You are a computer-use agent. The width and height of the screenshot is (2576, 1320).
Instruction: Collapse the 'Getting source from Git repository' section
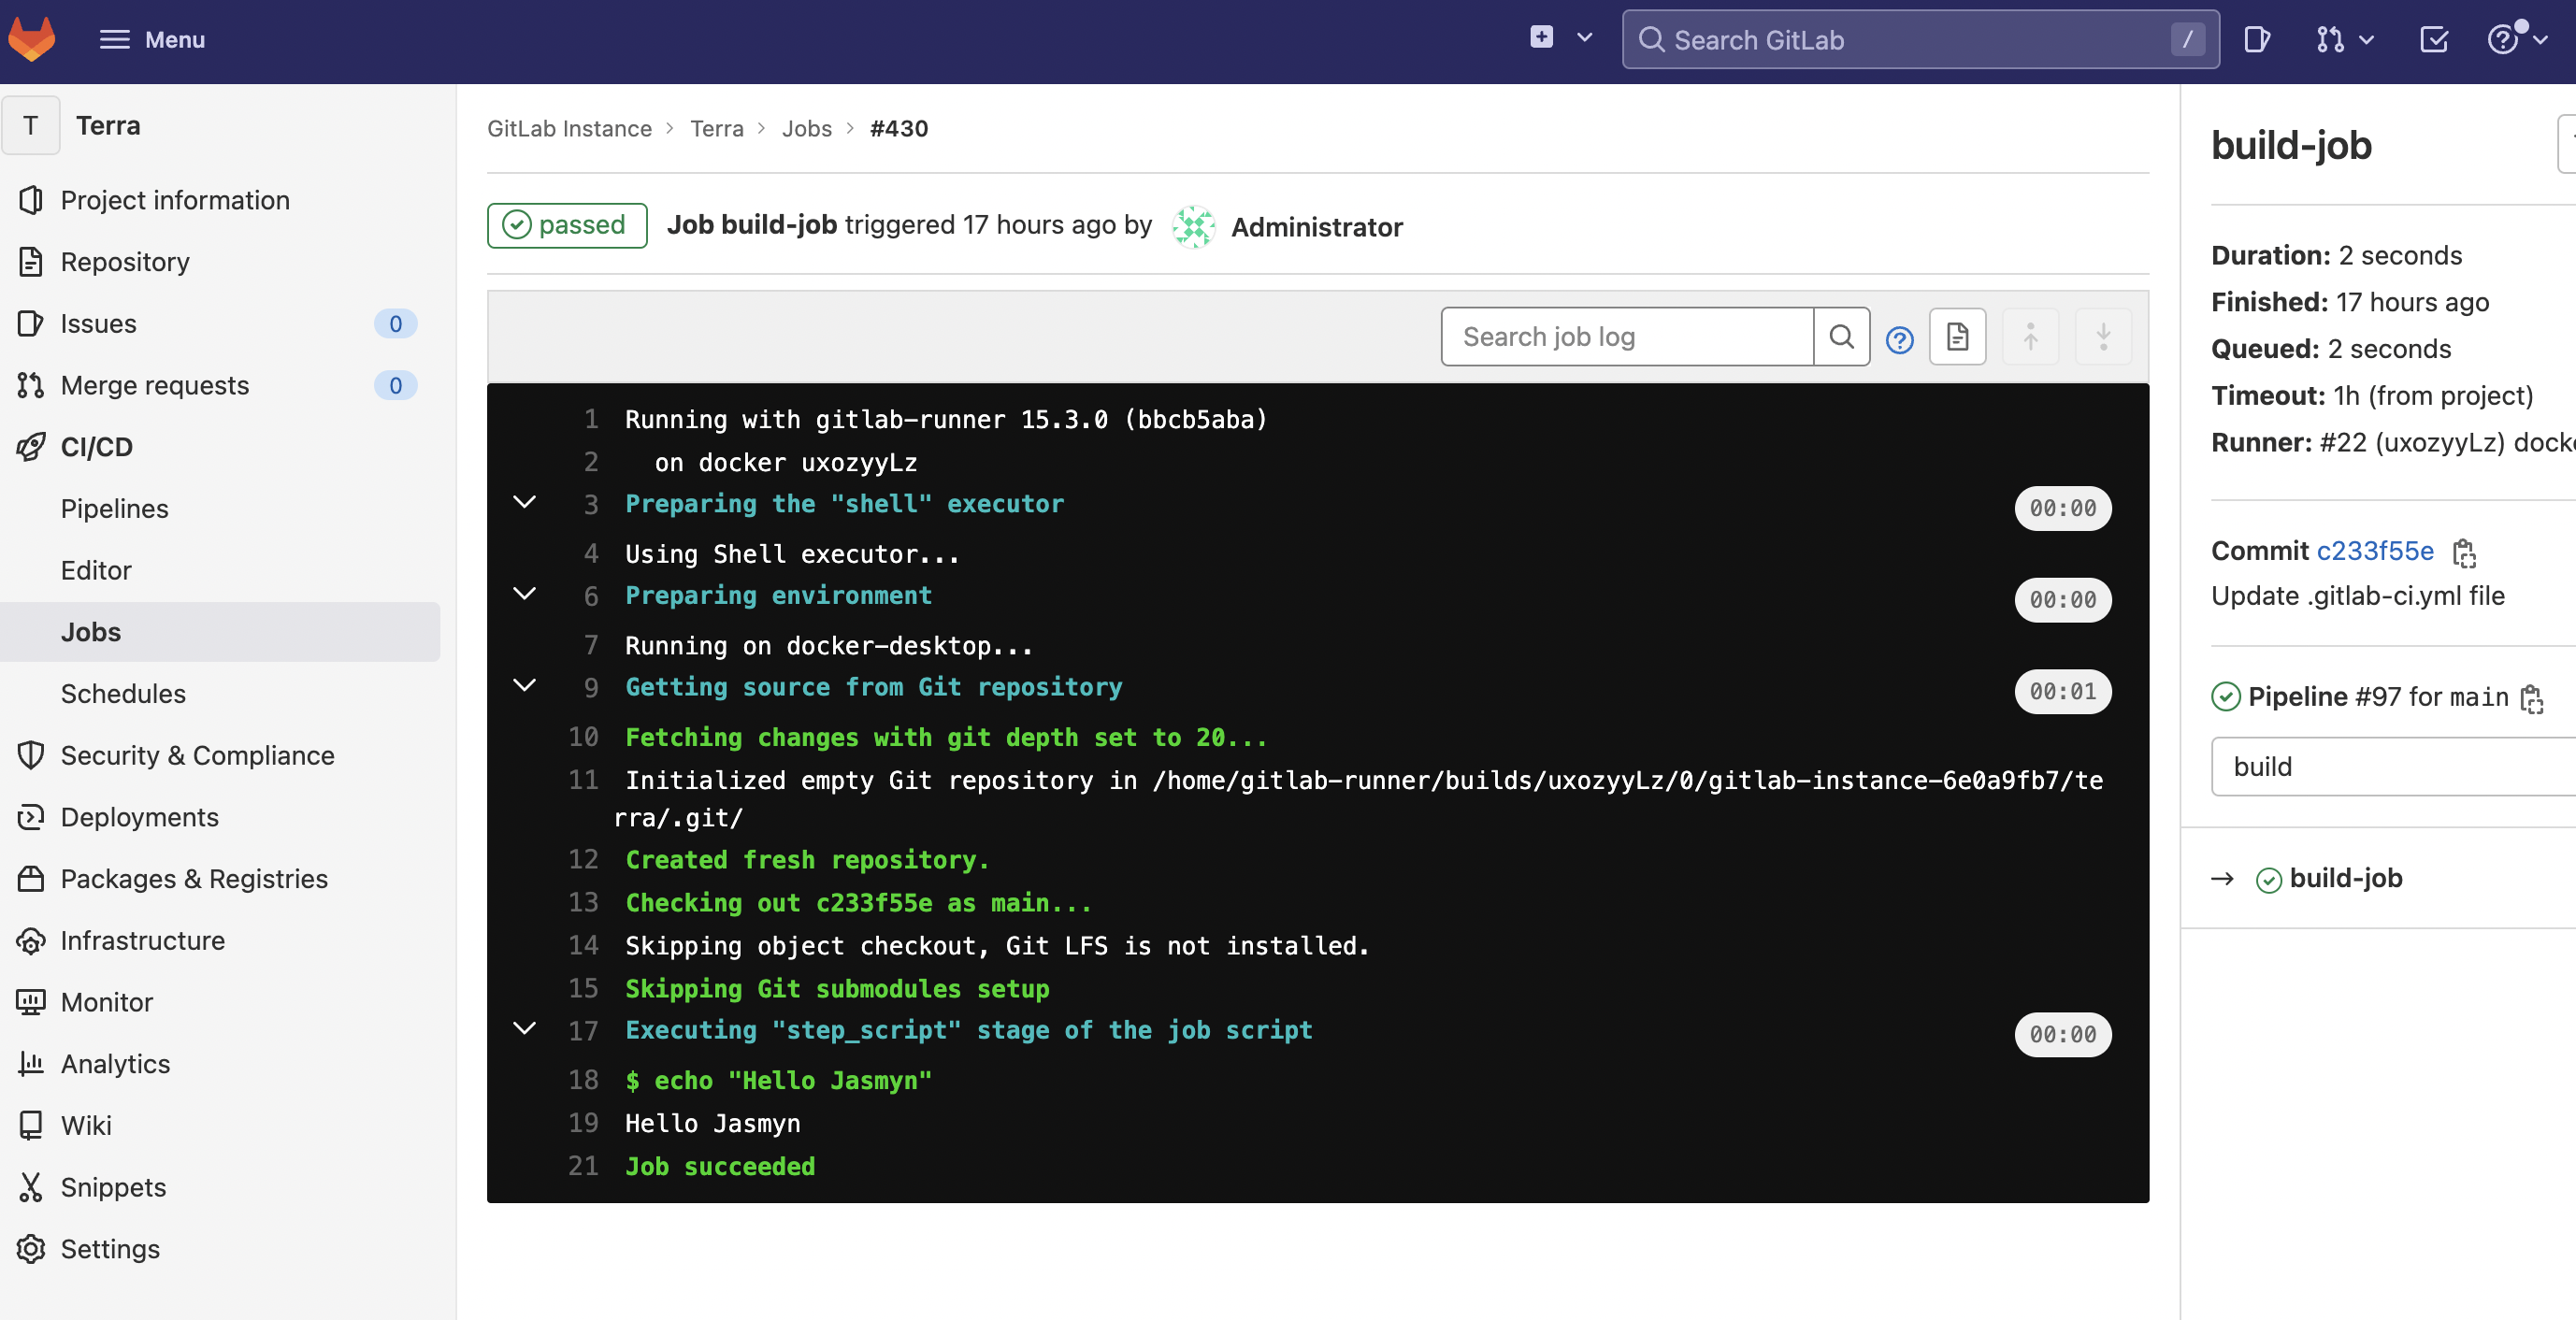525,685
